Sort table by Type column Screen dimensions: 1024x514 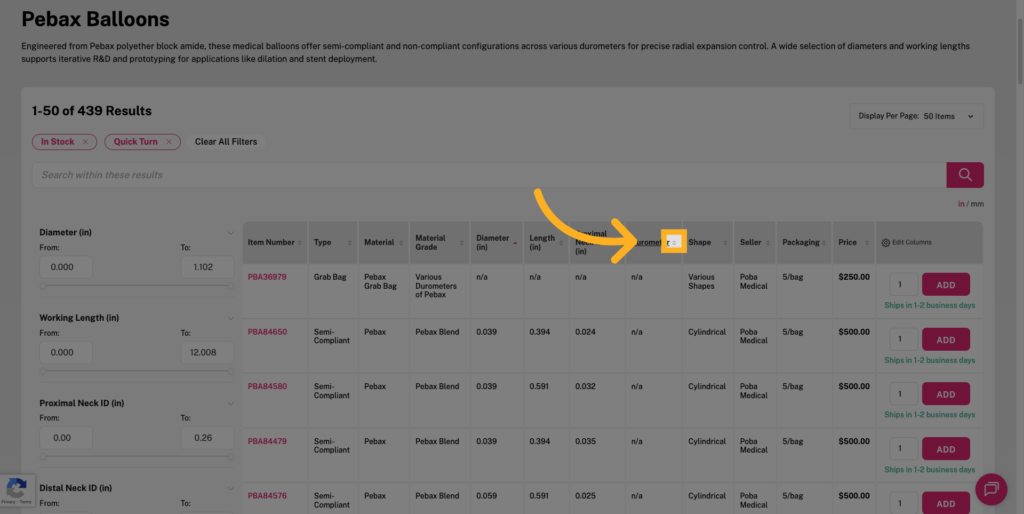click(349, 242)
